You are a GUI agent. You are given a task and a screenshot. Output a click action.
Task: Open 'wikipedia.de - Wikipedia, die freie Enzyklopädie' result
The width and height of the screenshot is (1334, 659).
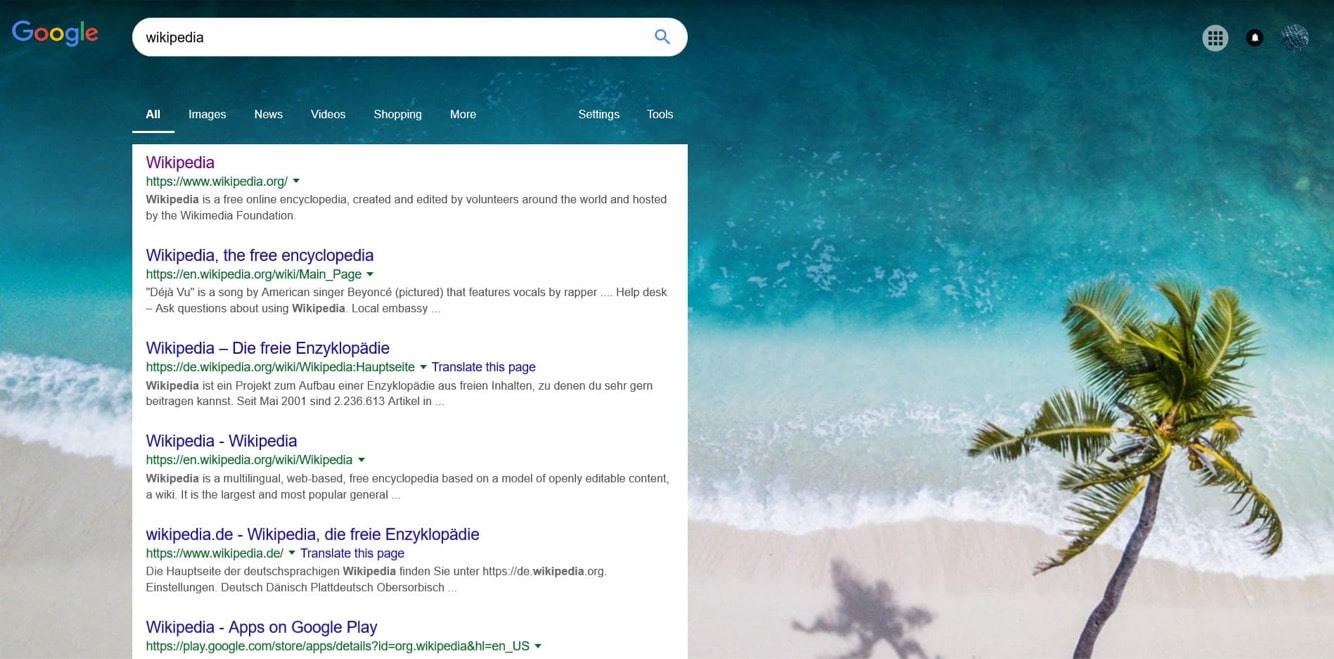(313, 534)
